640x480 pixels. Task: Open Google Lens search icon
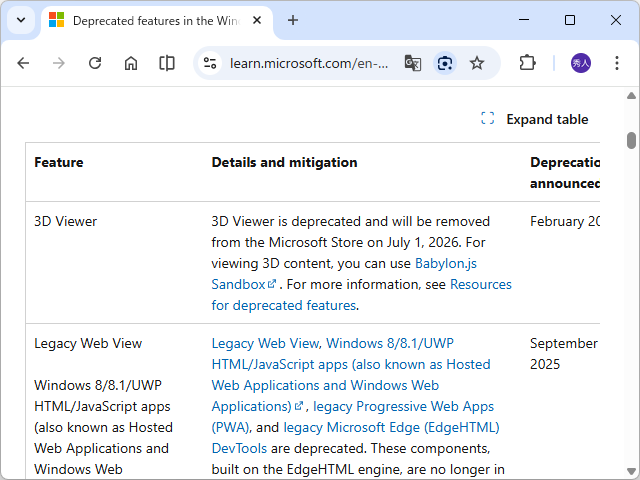pyautogui.click(x=445, y=63)
